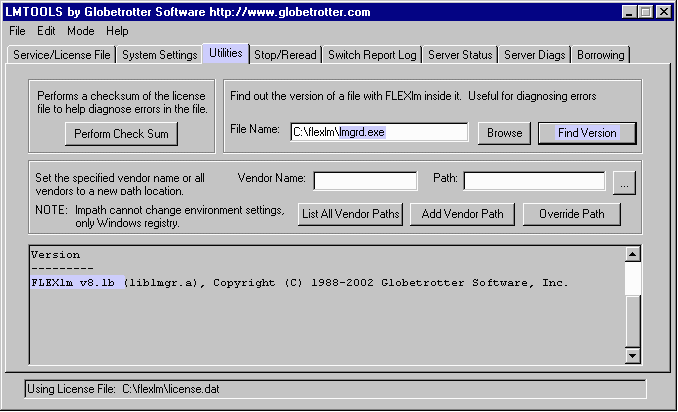
Task: Click the Override Path button
Action: [x=572, y=214]
